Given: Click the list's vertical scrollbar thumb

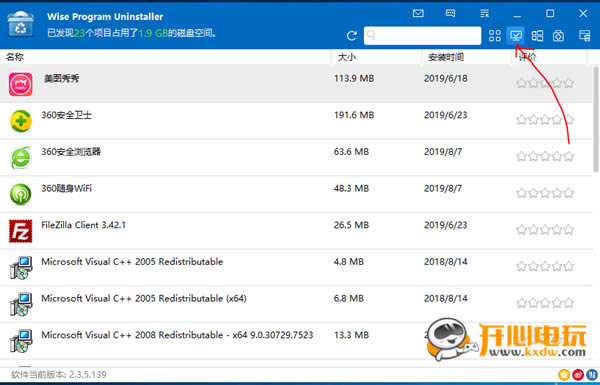Looking at the screenshot, I should coord(596,119).
